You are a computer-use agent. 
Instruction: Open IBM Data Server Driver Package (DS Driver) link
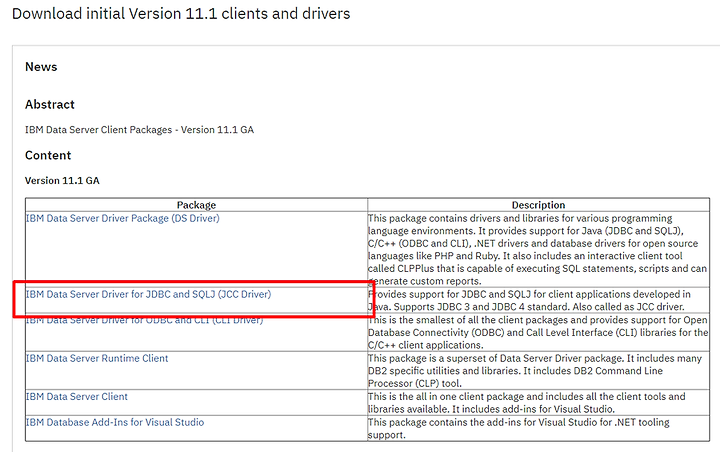(123, 218)
